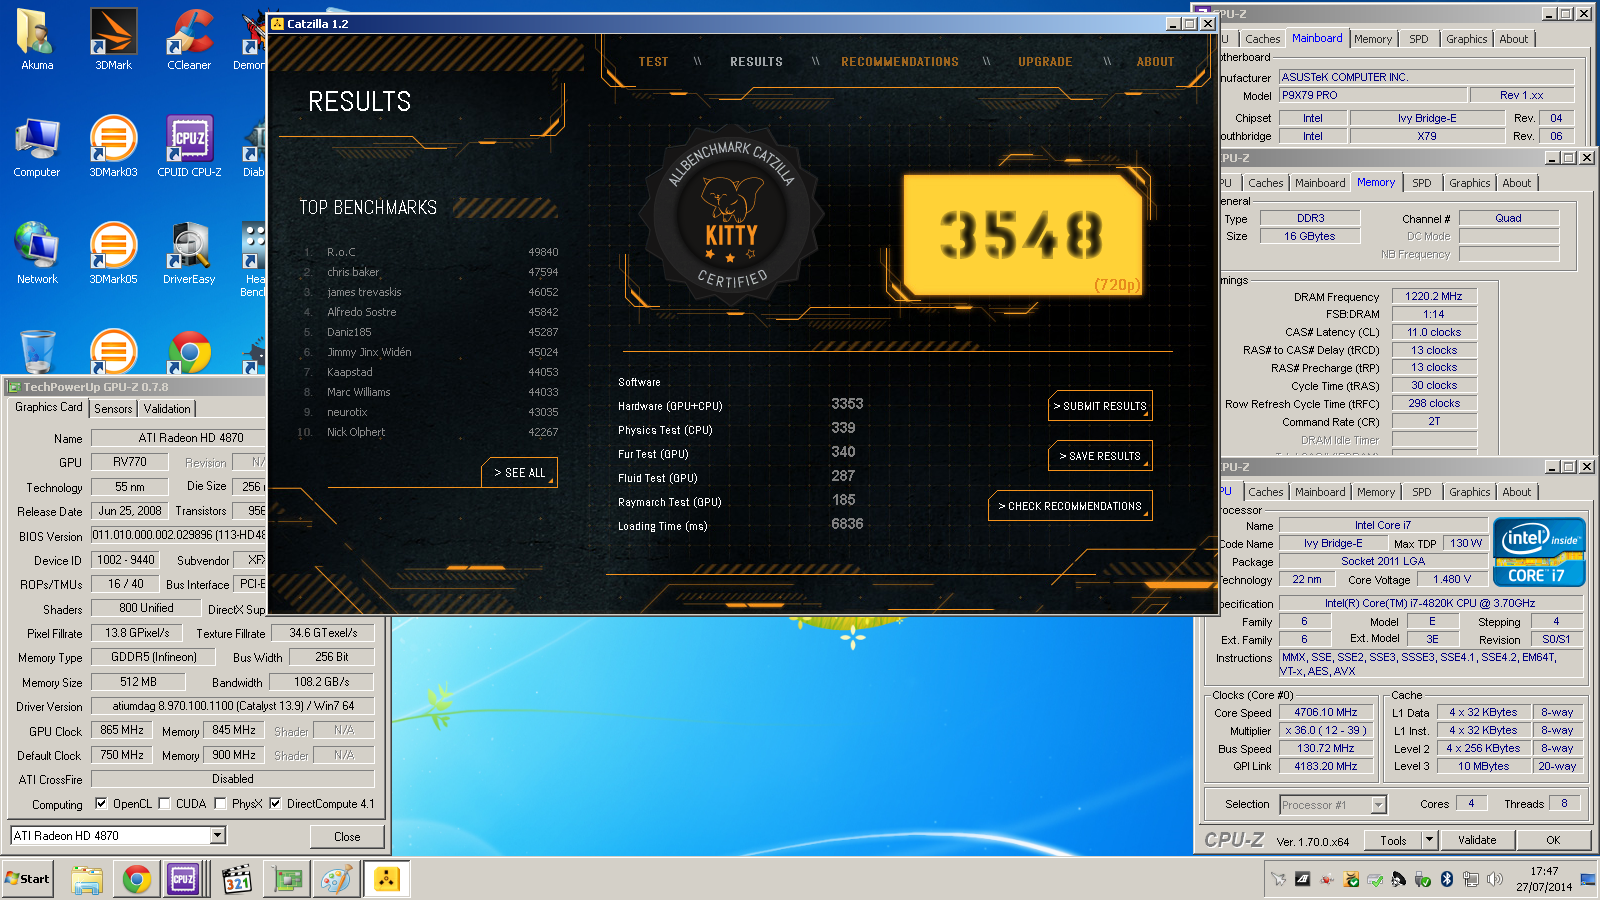The height and width of the screenshot is (900, 1600).
Task: Select the RESULTS tab in Catzilla
Action: pos(756,62)
